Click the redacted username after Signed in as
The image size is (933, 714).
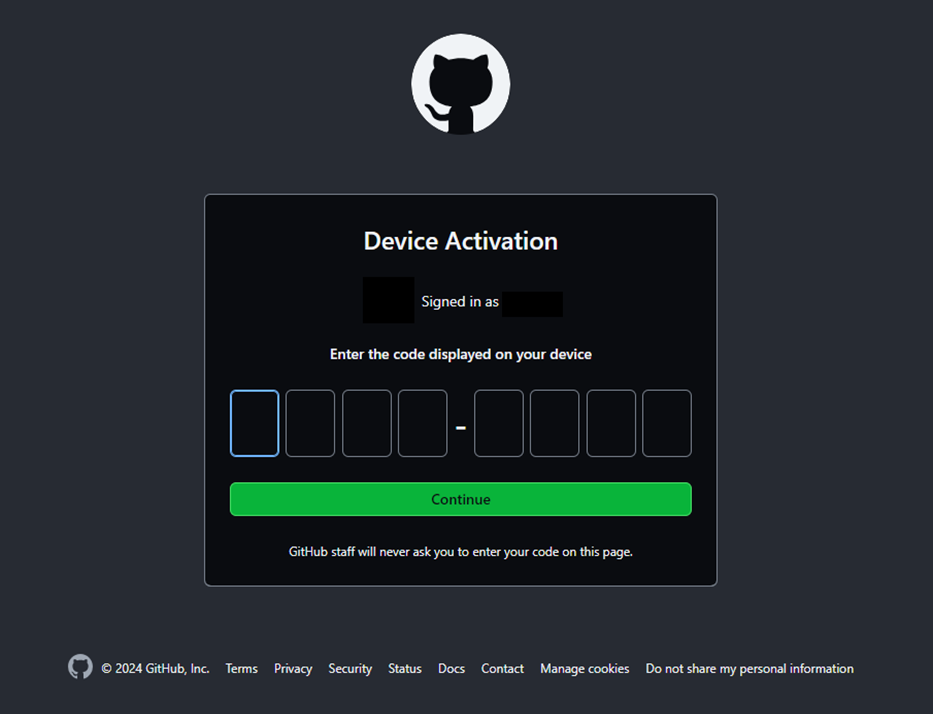pos(533,304)
